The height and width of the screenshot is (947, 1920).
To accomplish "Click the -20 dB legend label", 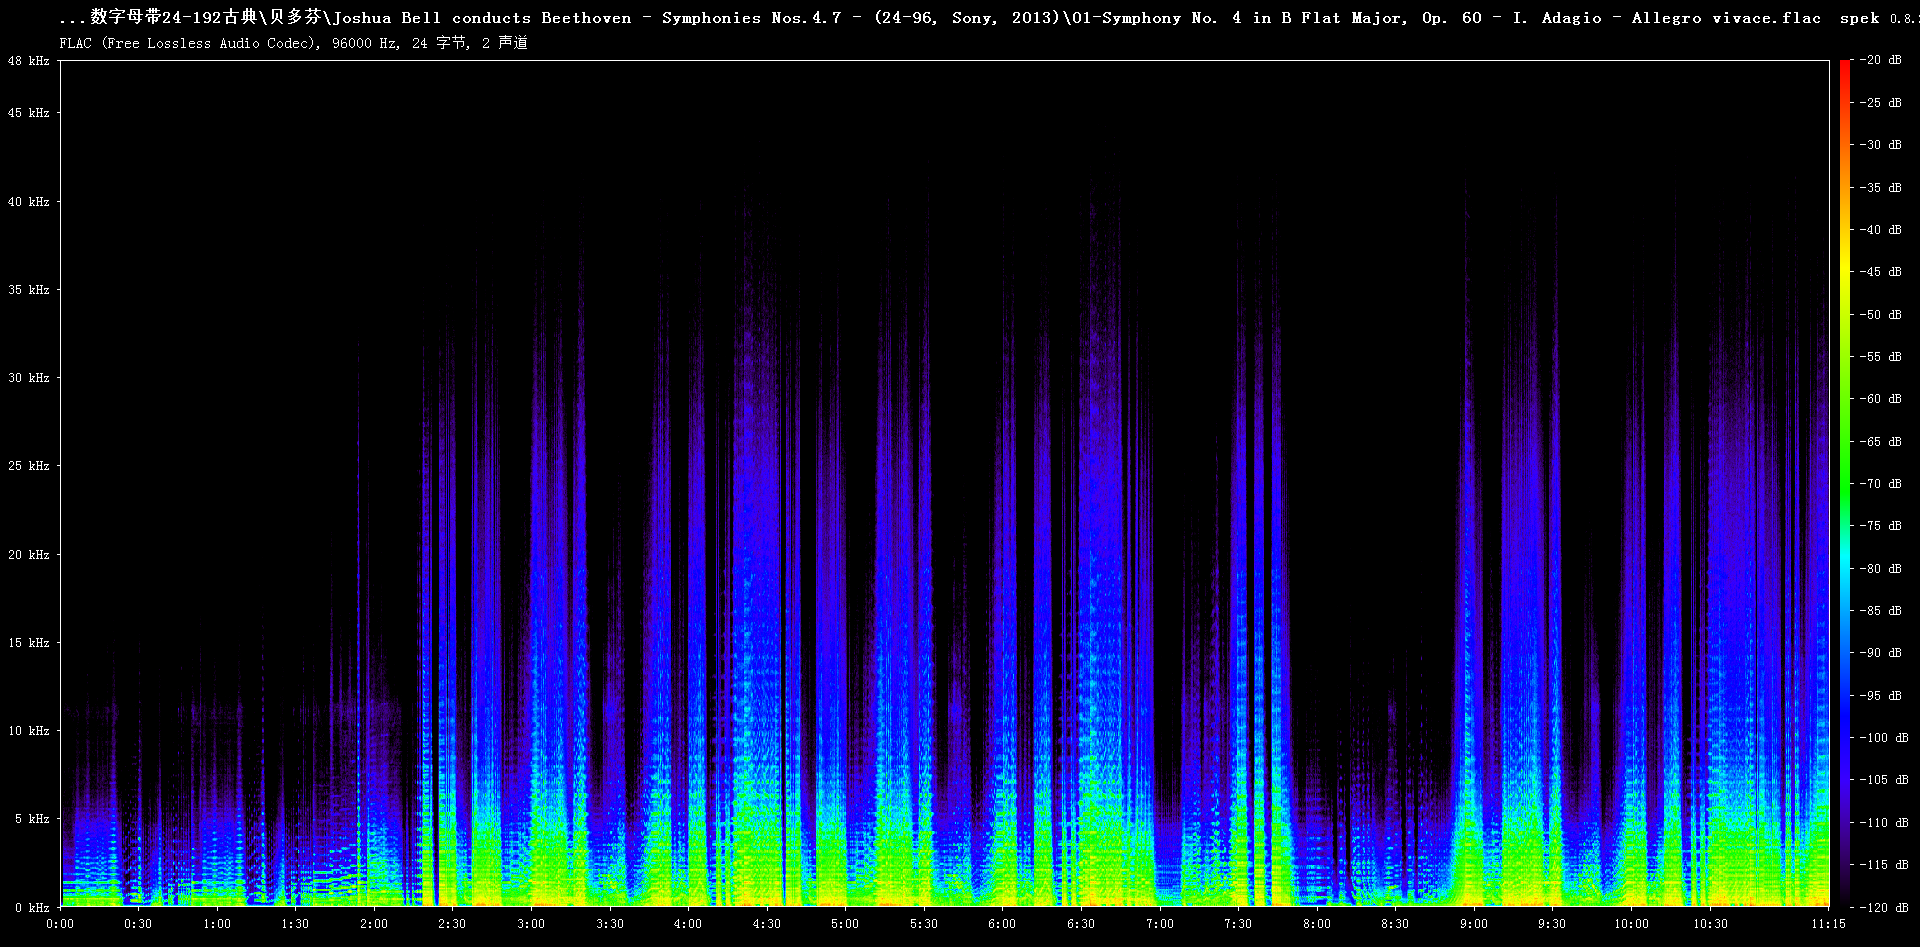I will [1881, 60].
